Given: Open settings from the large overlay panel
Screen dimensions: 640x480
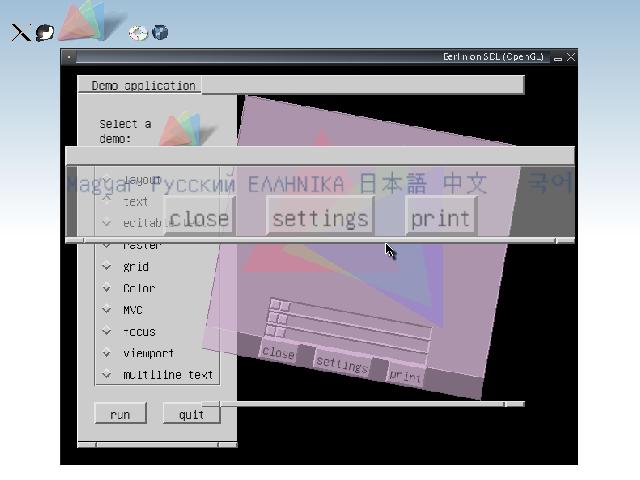Looking at the screenshot, I should 320,218.
